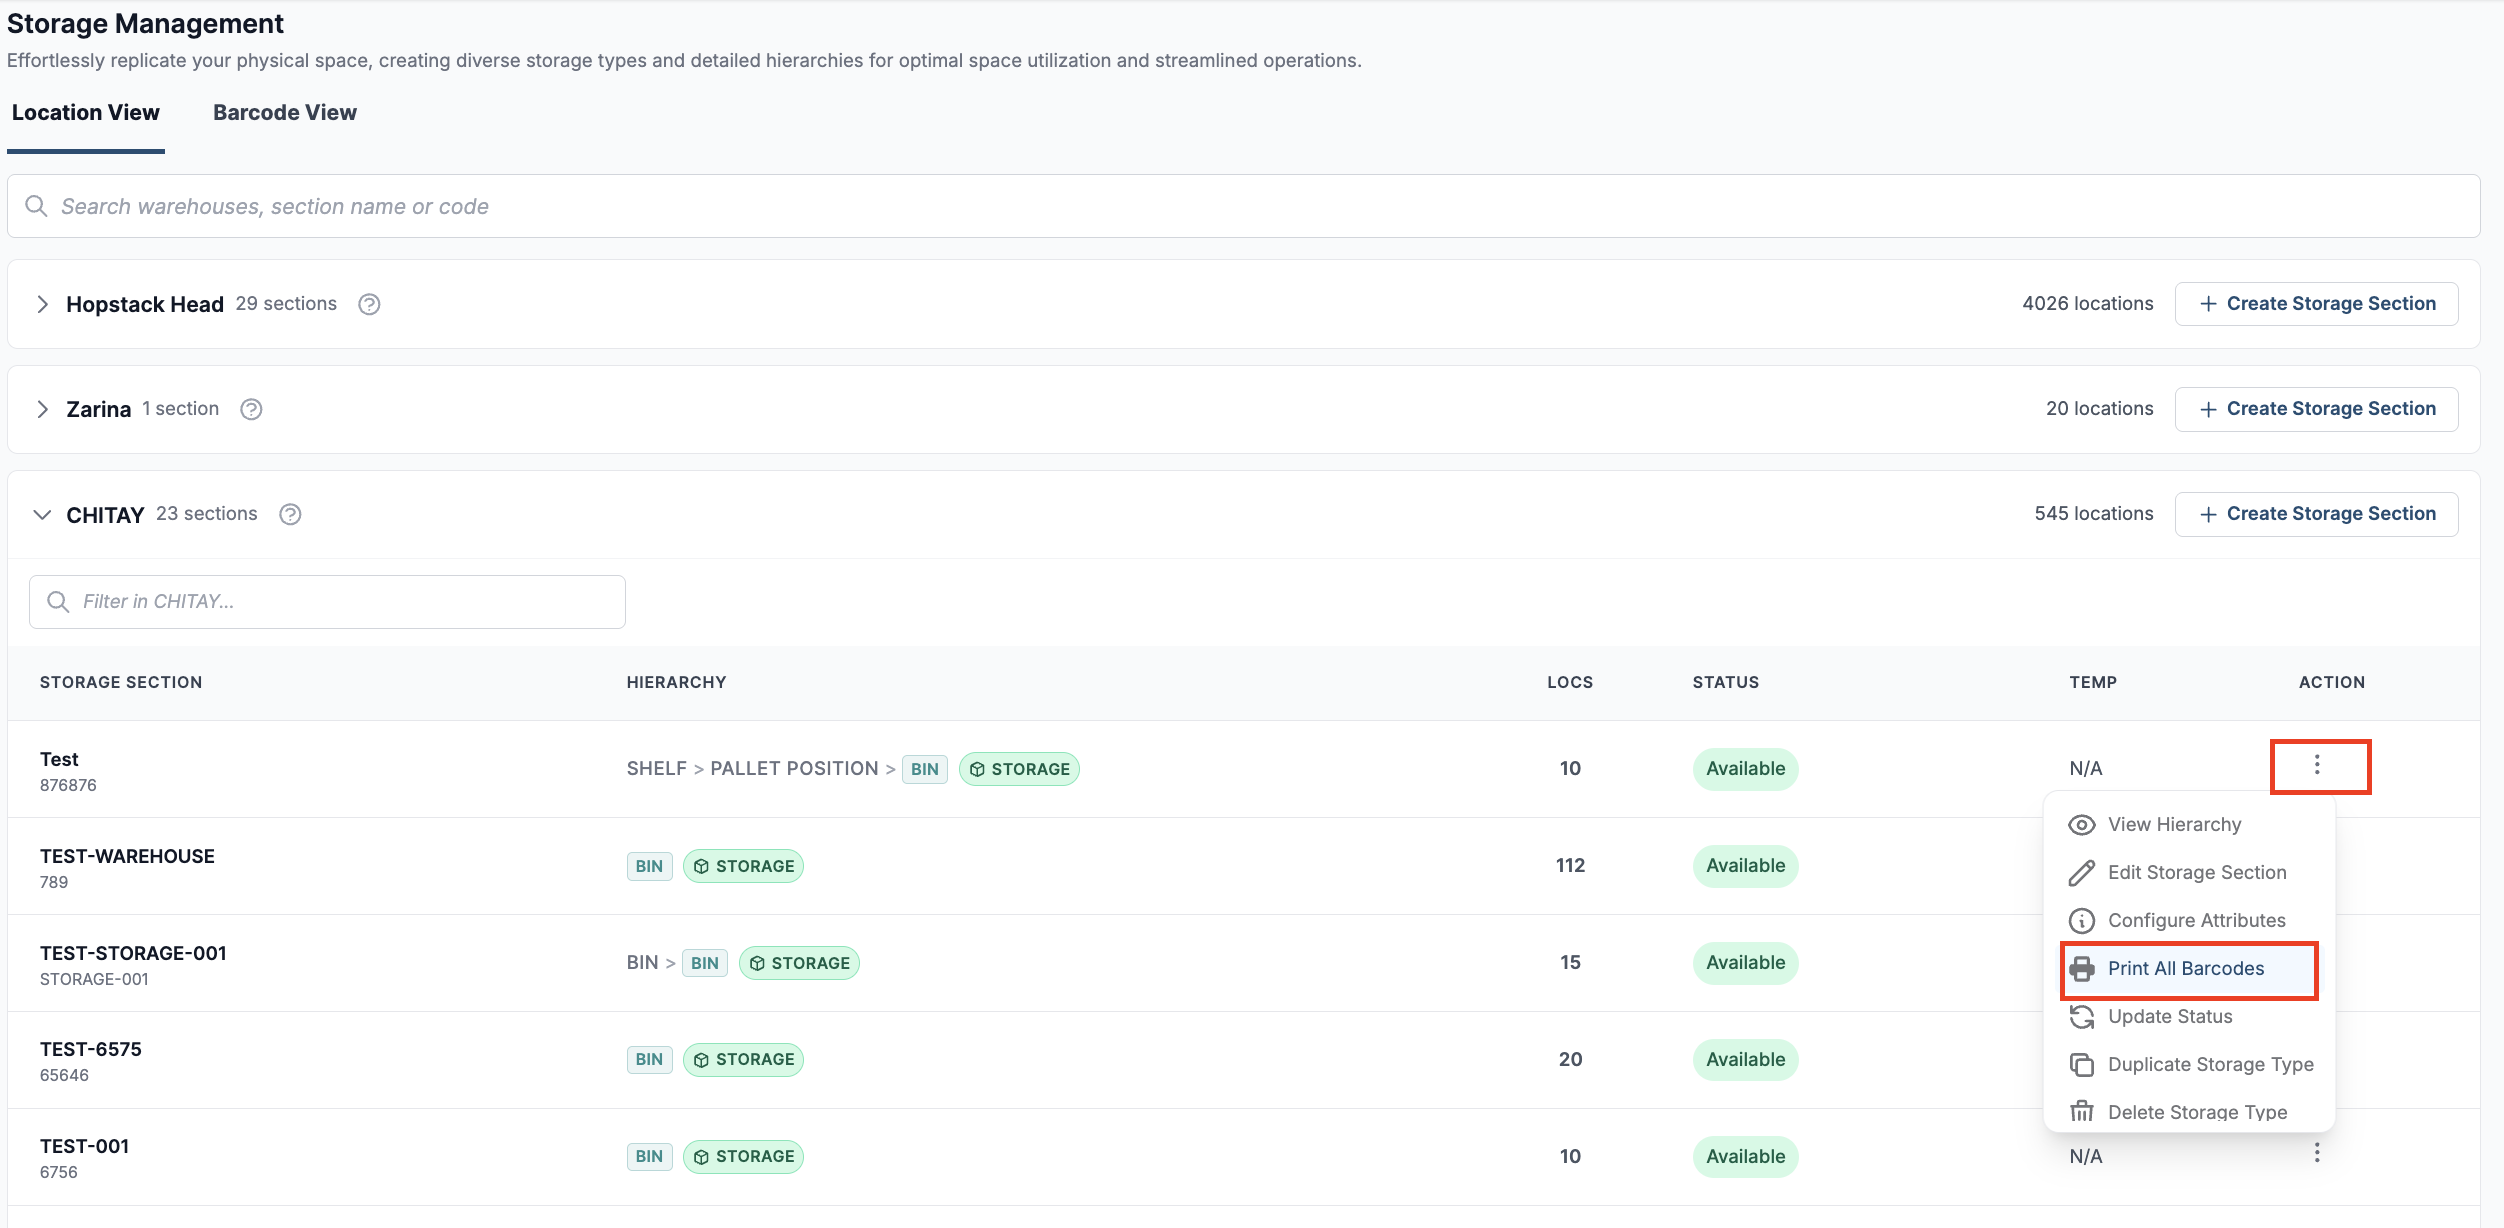Image resolution: width=2504 pixels, height=1228 pixels.
Task: Click the 112 locs value
Action: [x=1570, y=866]
